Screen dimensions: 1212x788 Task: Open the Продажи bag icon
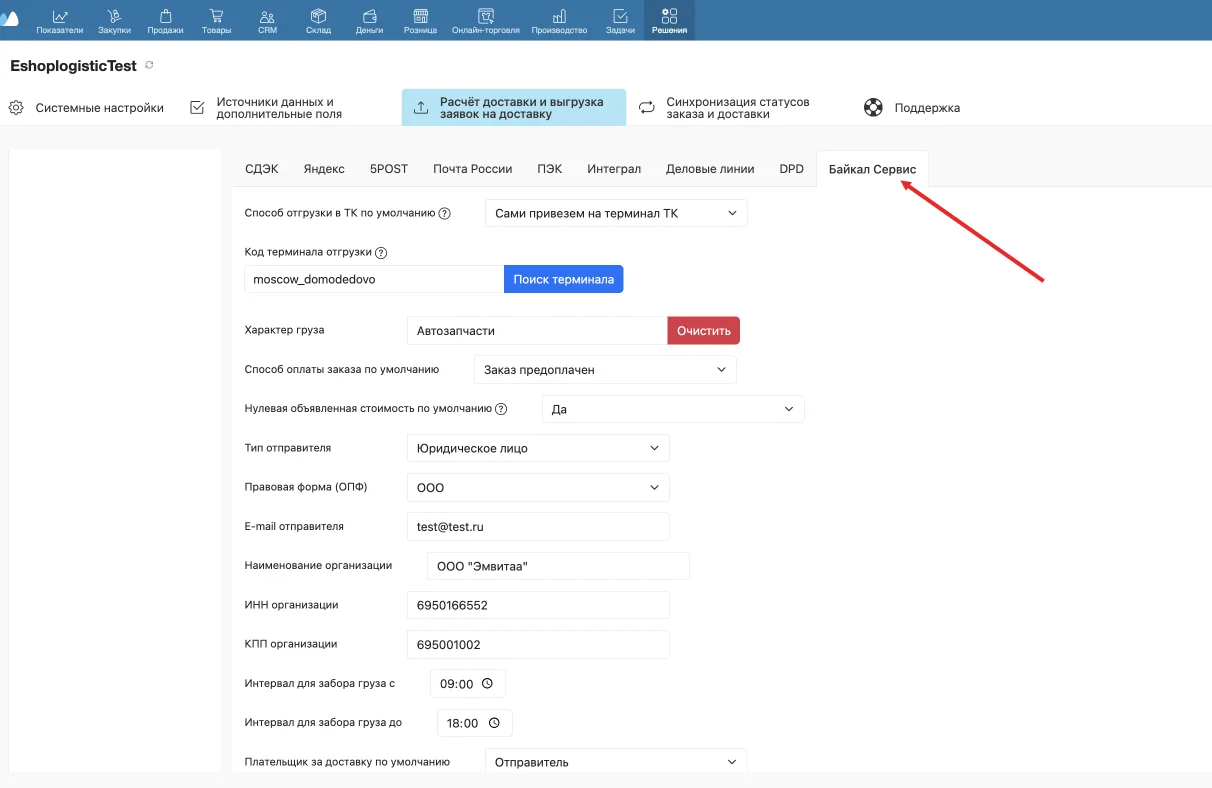click(165, 16)
